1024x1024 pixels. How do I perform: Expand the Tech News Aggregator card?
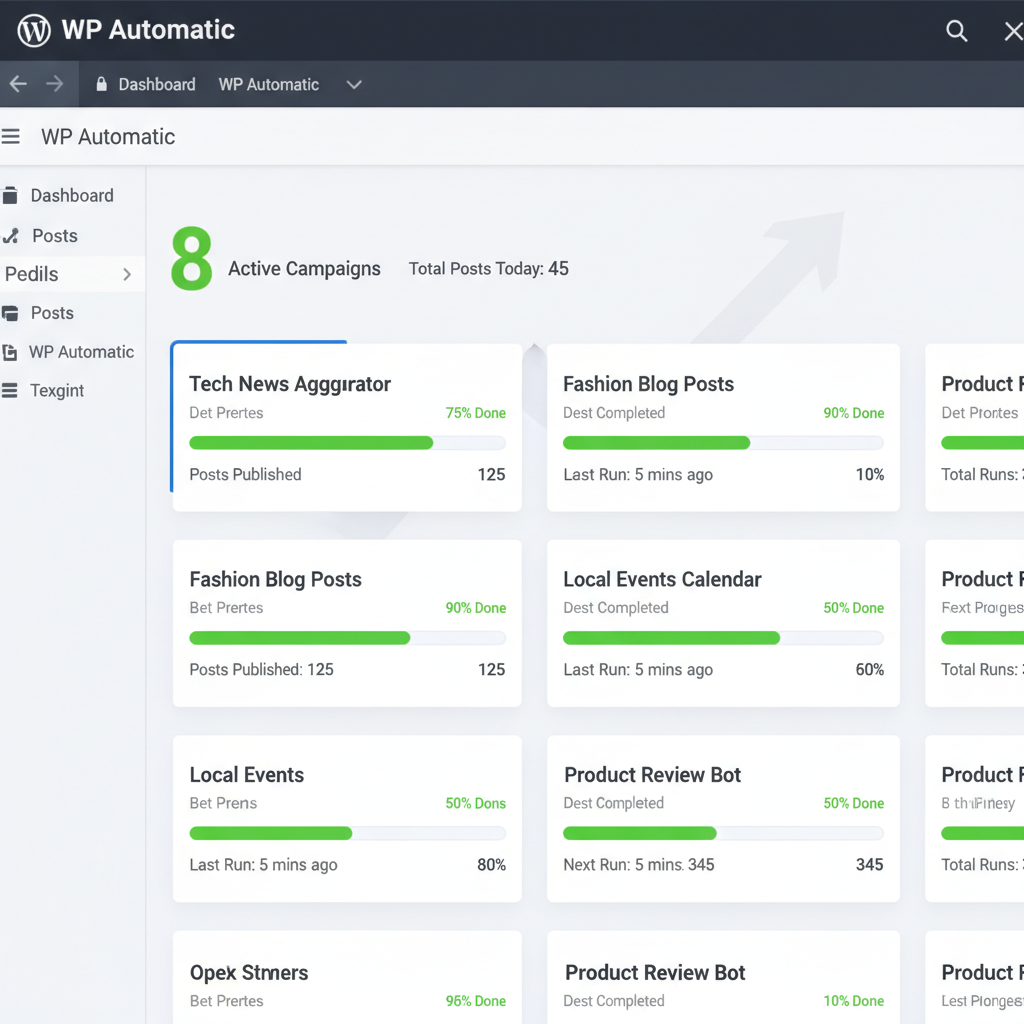[x=289, y=384]
